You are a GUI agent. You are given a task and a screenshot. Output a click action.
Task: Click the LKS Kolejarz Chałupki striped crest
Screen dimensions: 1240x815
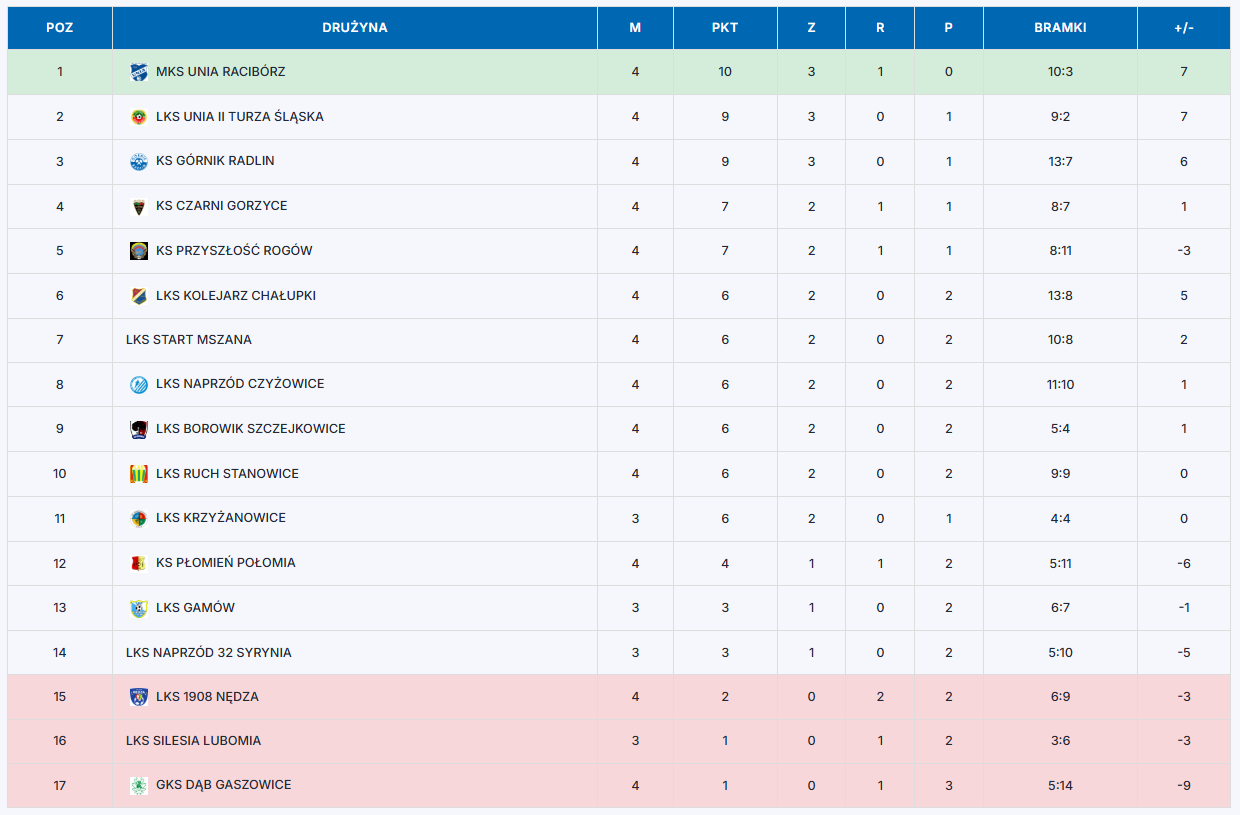pos(139,296)
